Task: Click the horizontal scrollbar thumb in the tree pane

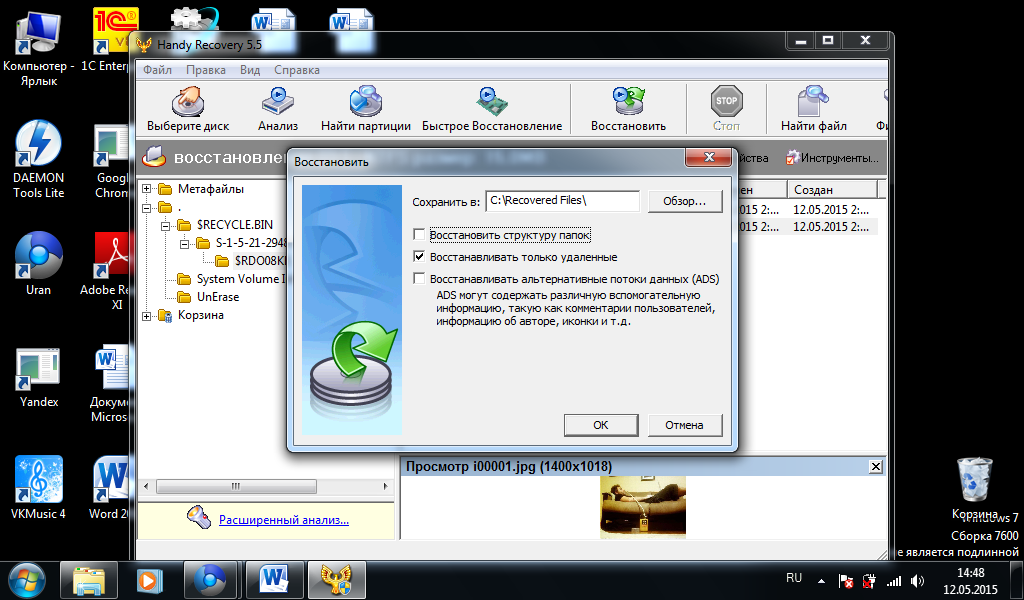Action: click(x=236, y=486)
